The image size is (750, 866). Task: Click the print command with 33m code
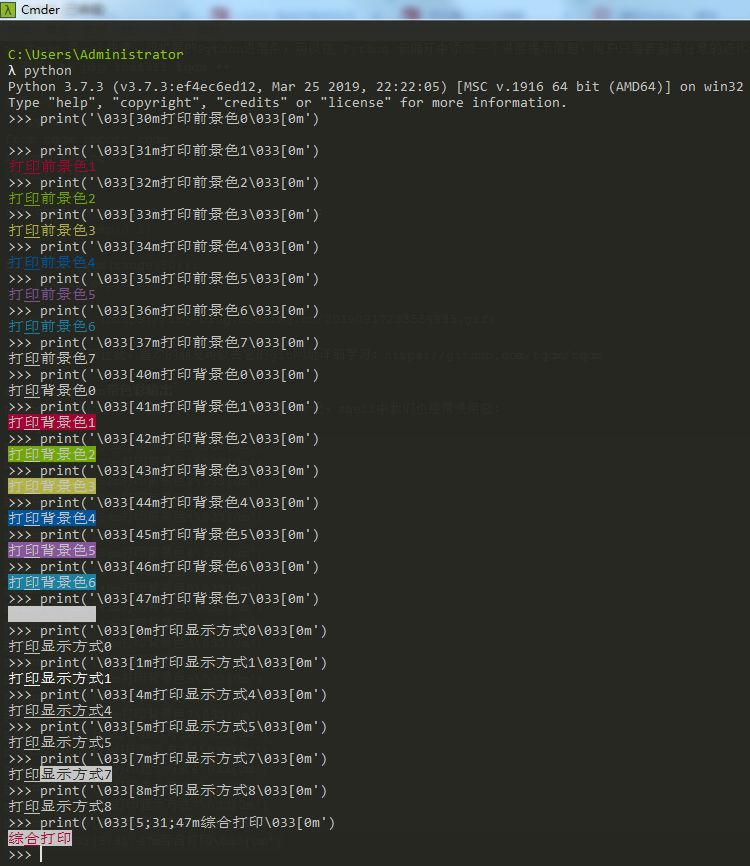click(x=163, y=215)
